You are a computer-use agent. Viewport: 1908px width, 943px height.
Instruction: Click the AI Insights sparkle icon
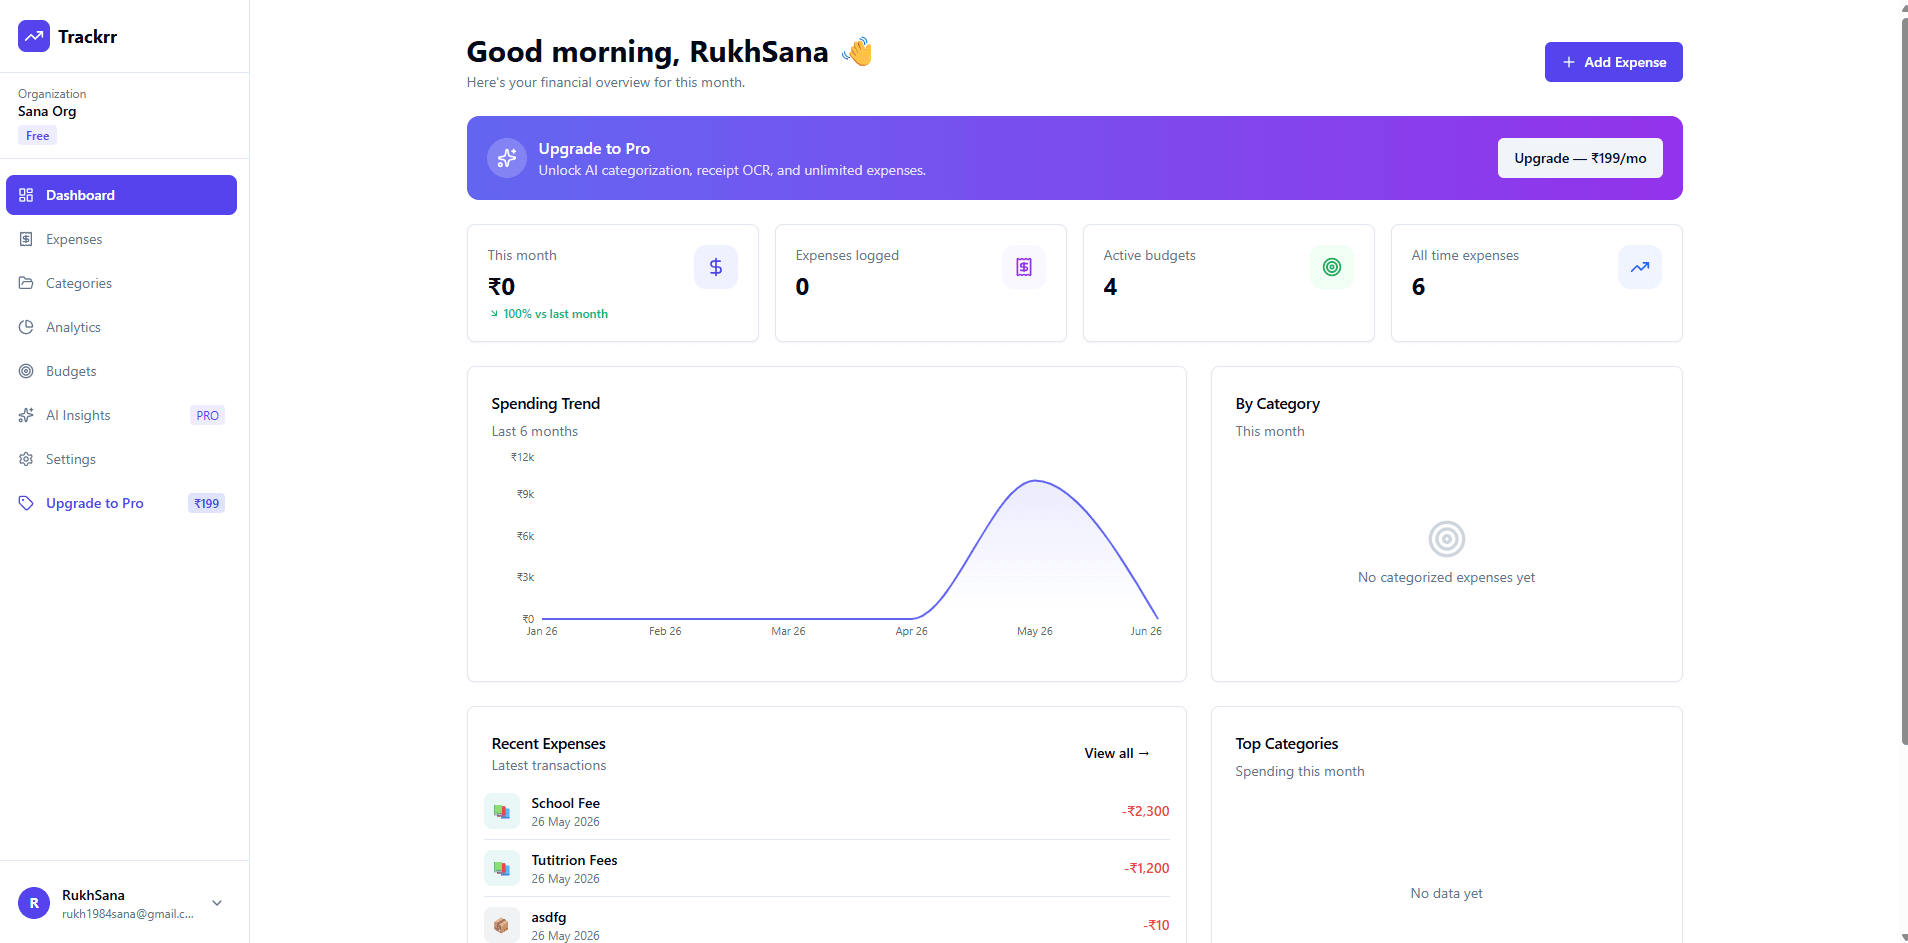tap(26, 415)
